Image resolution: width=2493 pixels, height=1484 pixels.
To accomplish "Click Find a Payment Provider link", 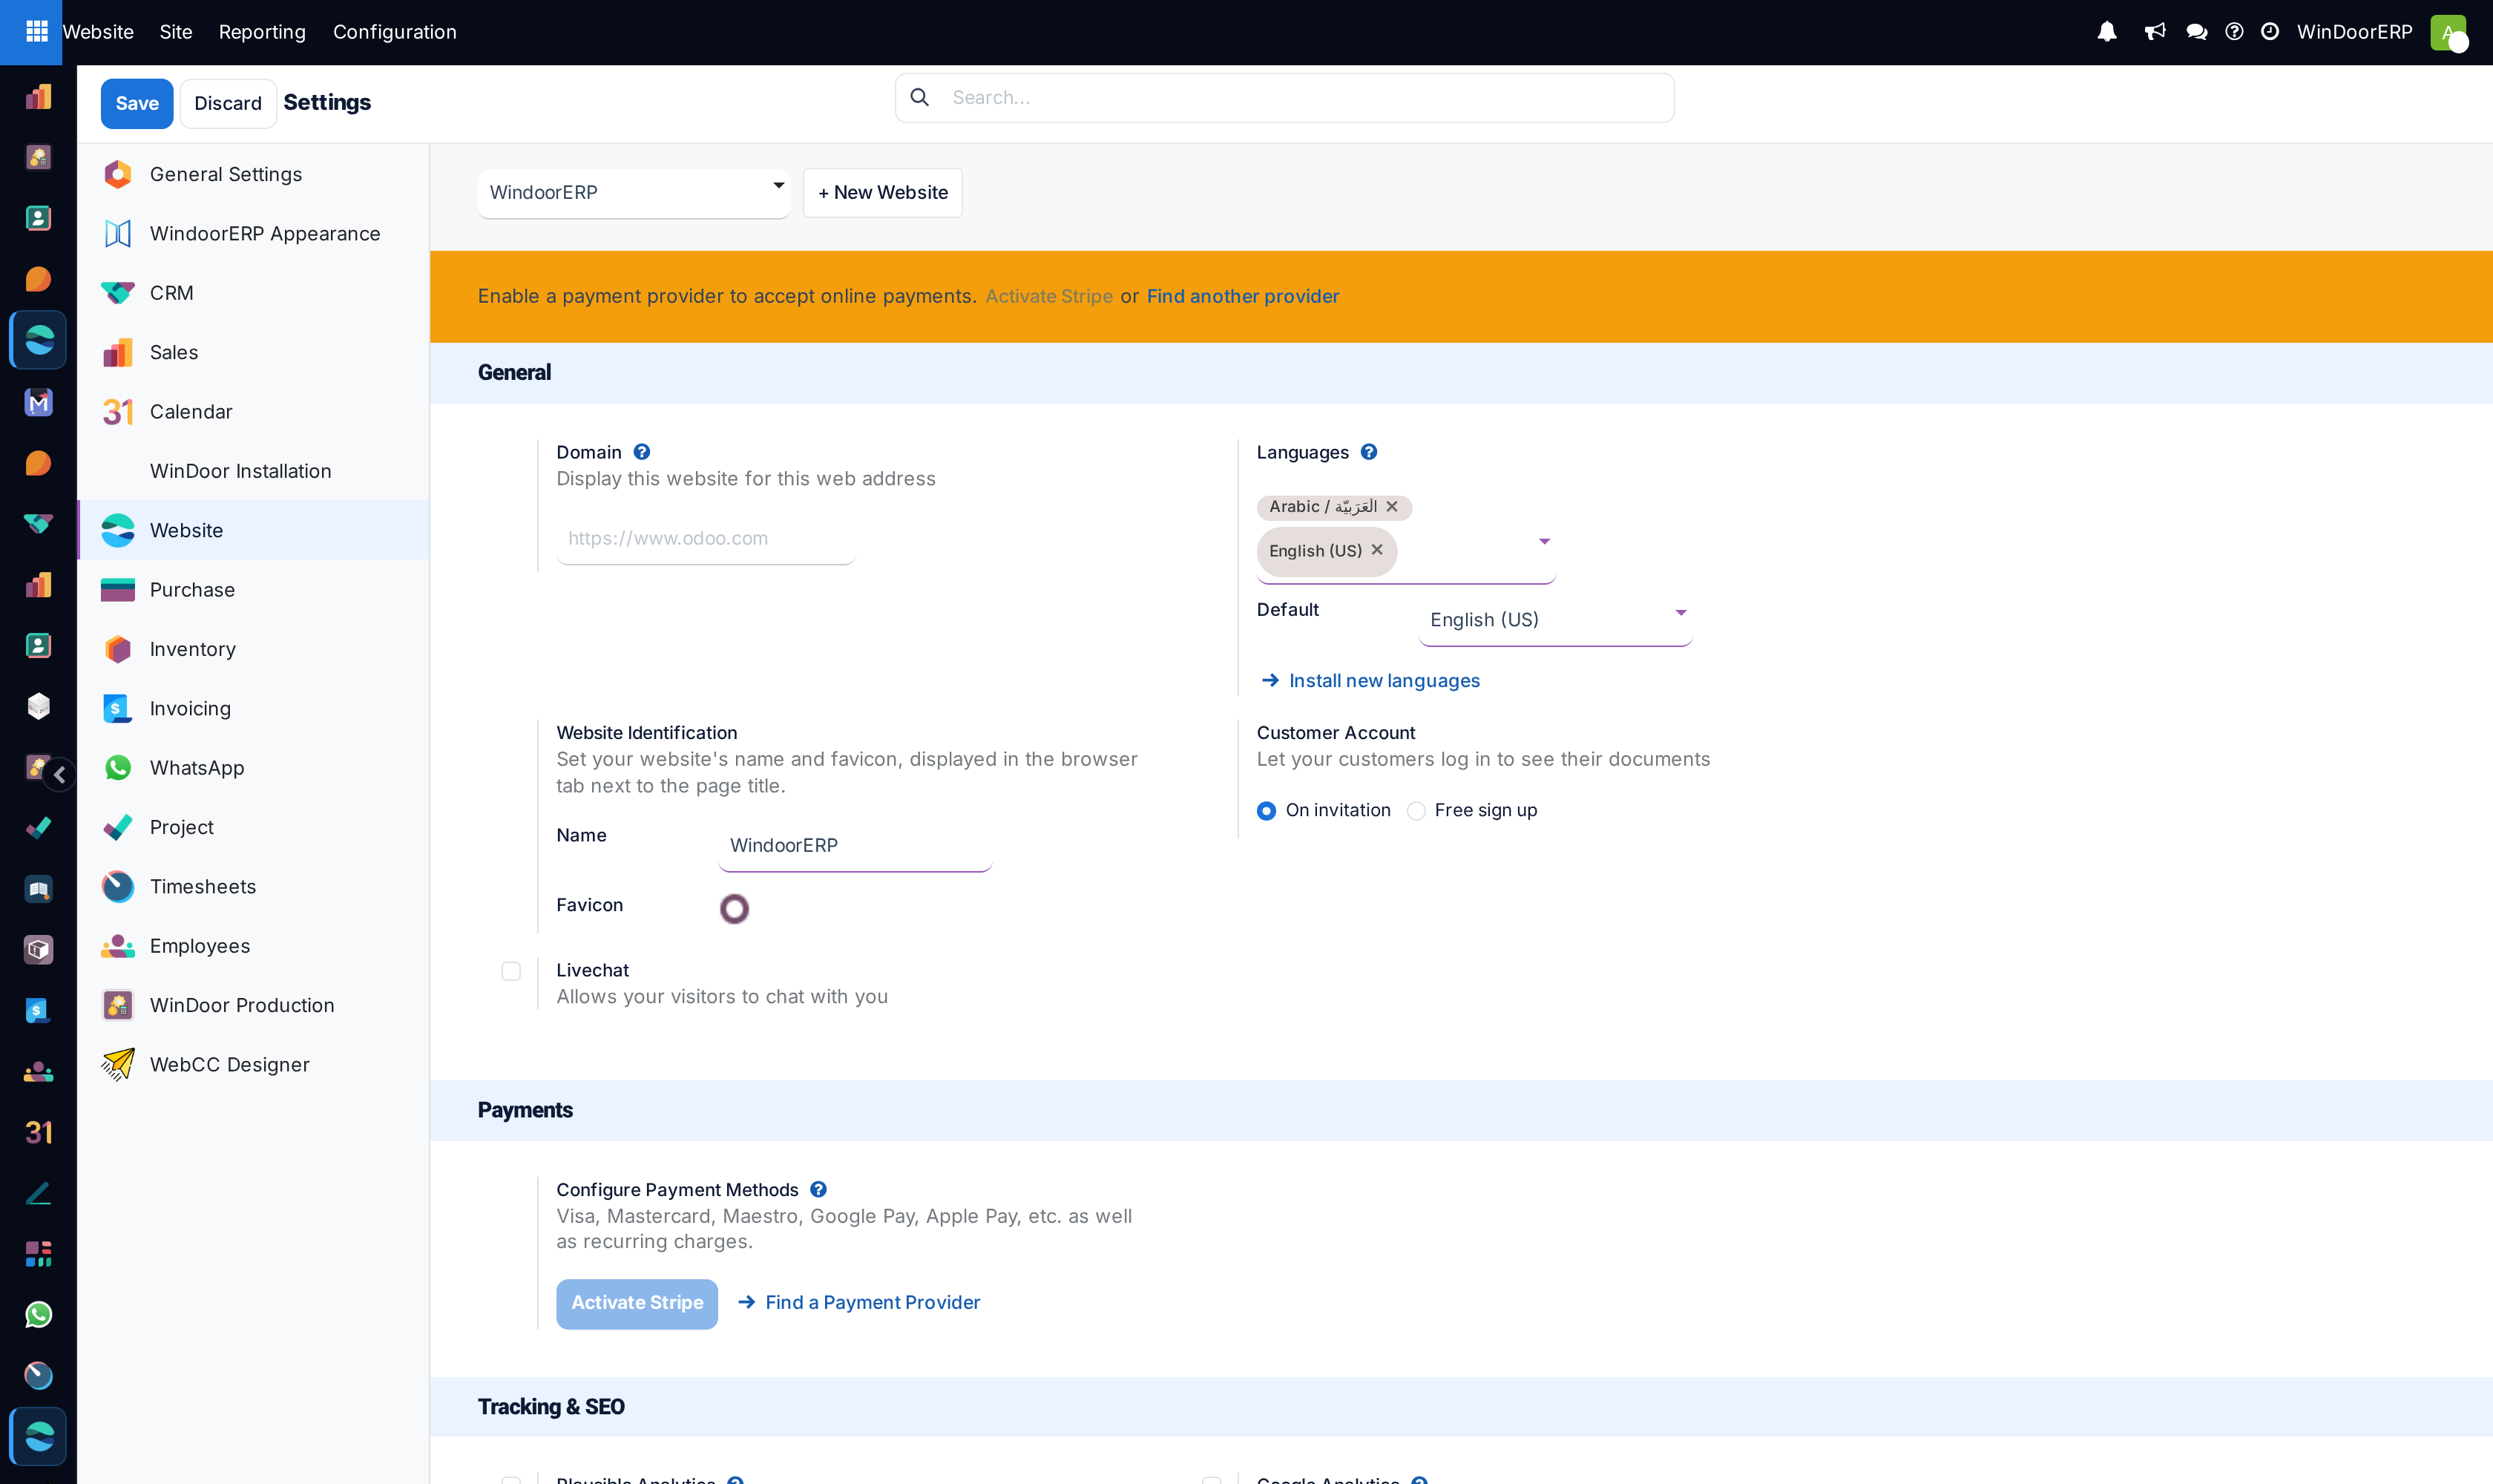I will [x=860, y=1302].
